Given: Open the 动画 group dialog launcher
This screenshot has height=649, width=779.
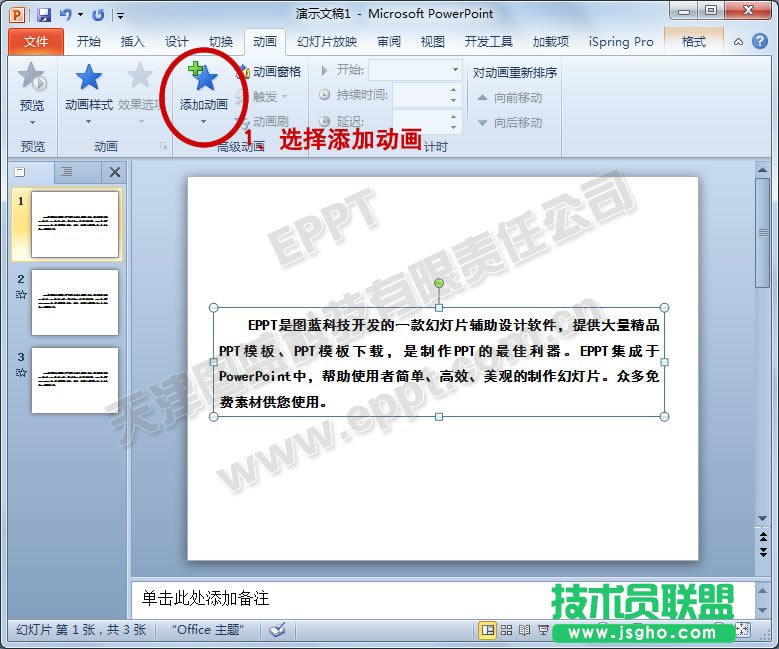Looking at the screenshot, I should click(163, 146).
